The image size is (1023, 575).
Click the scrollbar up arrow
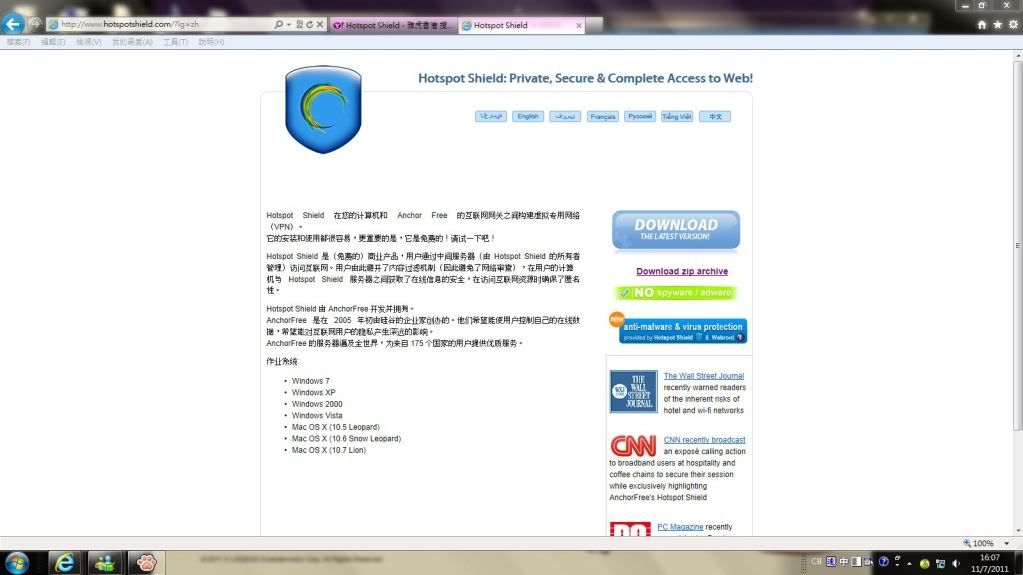[1017, 56]
